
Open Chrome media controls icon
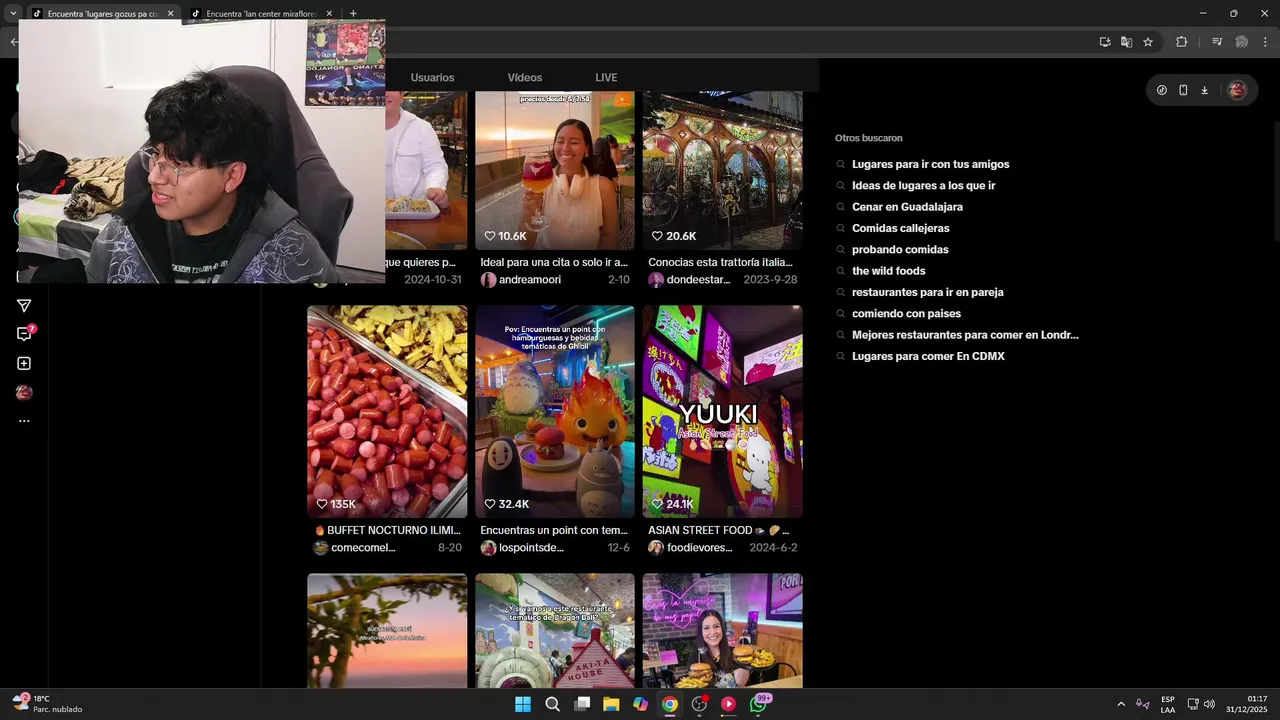(x=1217, y=42)
